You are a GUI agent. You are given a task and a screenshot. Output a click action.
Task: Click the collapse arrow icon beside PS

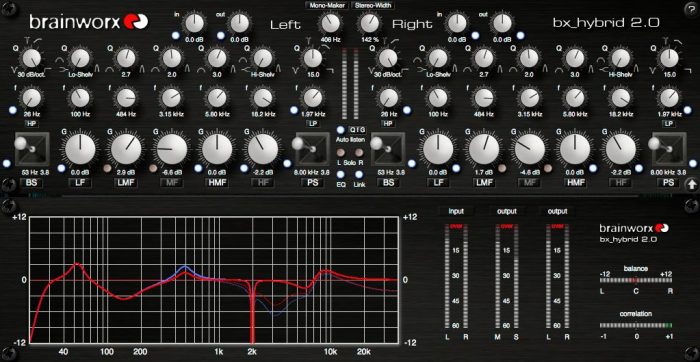[x=692, y=183]
